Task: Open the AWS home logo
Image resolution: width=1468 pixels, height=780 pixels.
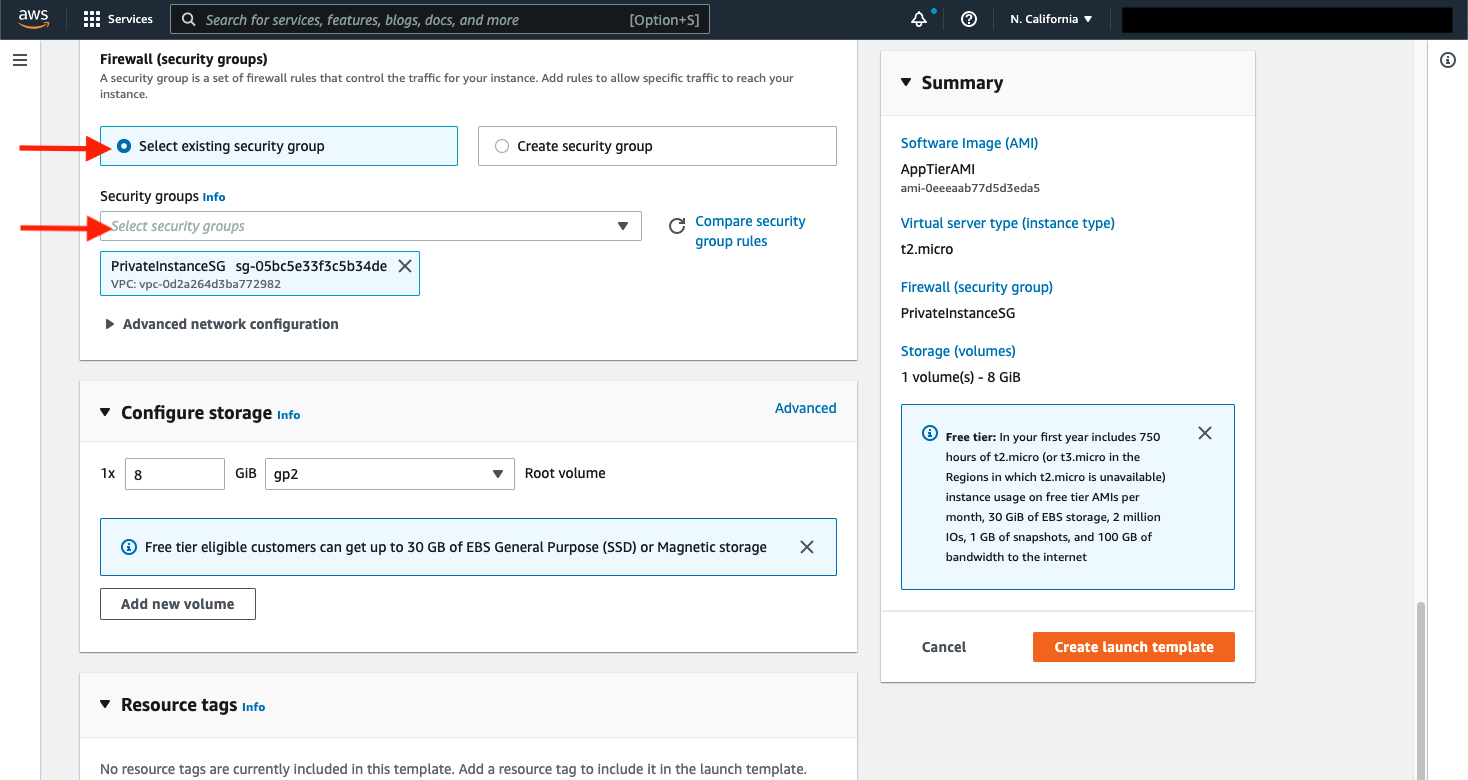Action: [x=33, y=19]
